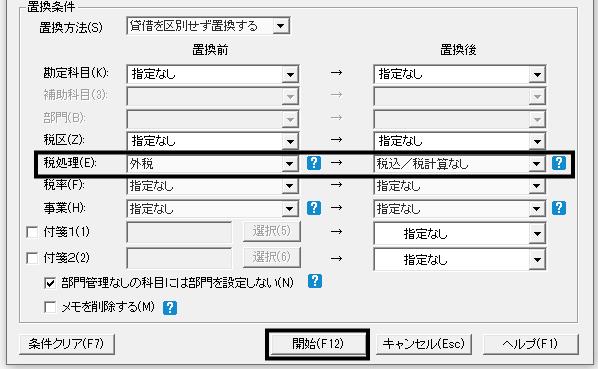Click the 開始(F12) button
The image size is (598, 369).
[x=317, y=344]
